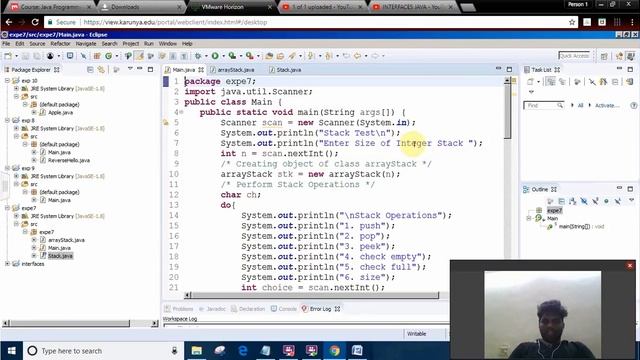The height and width of the screenshot is (360, 640).
Task: Toggle Hide Local Types in Outline view
Action: 618,201
